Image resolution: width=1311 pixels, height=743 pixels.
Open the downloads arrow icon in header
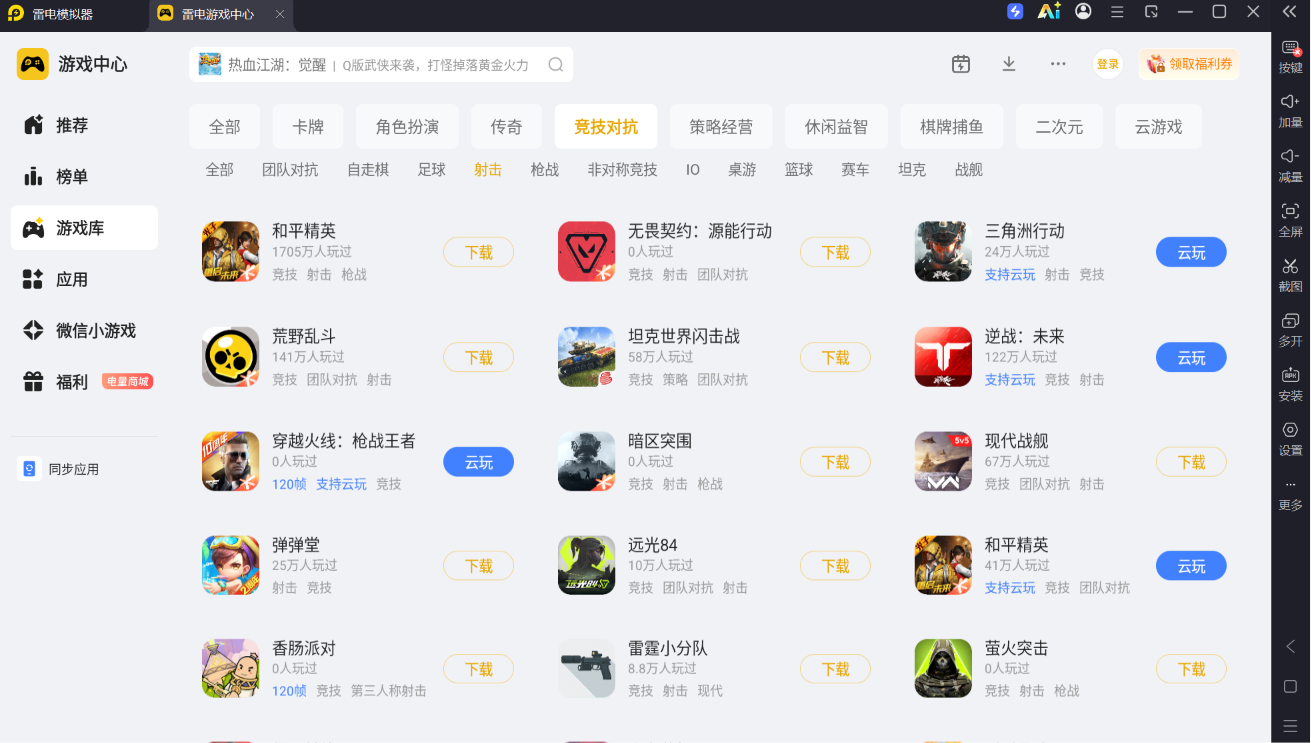click(1009, 64)
